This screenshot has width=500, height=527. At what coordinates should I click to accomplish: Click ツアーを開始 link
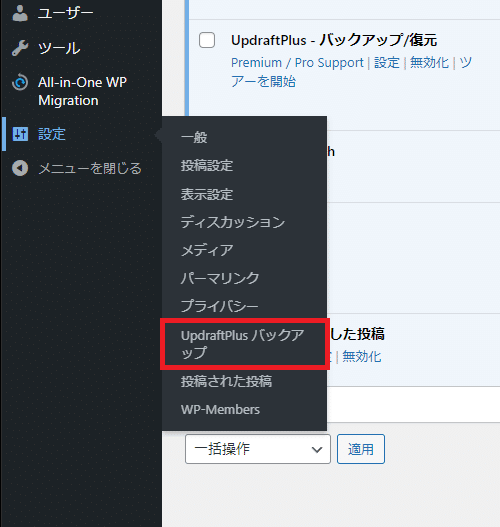[x=351, y=72]
